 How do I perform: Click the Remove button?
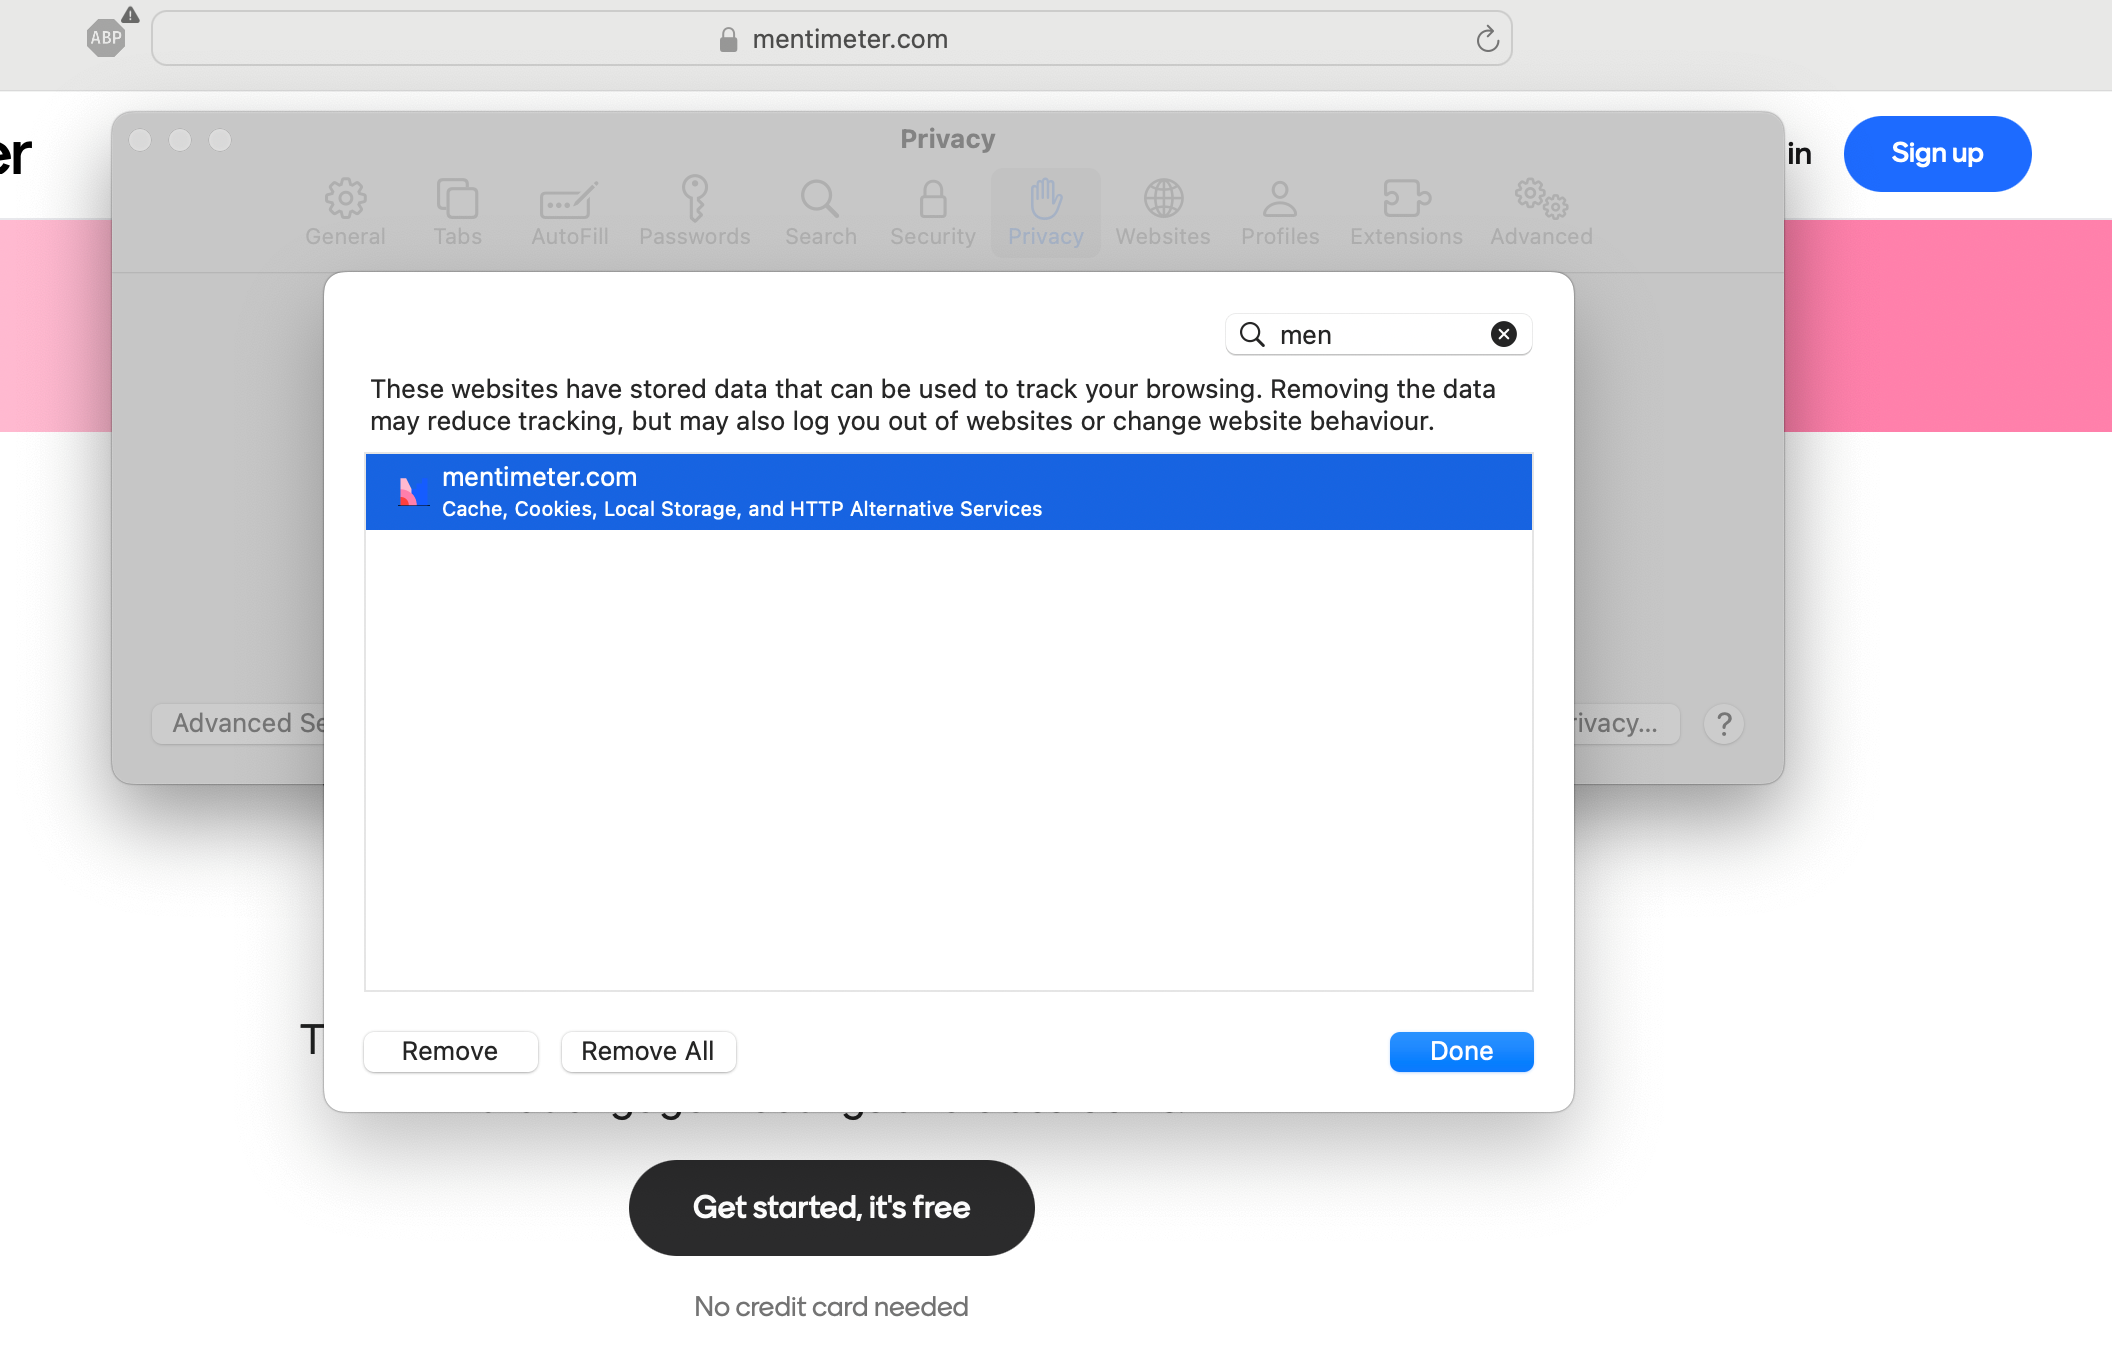pos(450,1051)
